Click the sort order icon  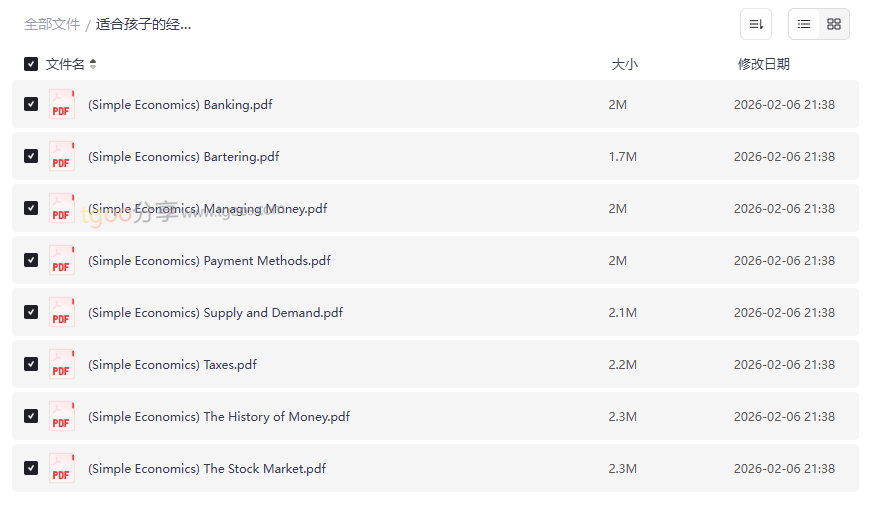click(x=756, y=24)
